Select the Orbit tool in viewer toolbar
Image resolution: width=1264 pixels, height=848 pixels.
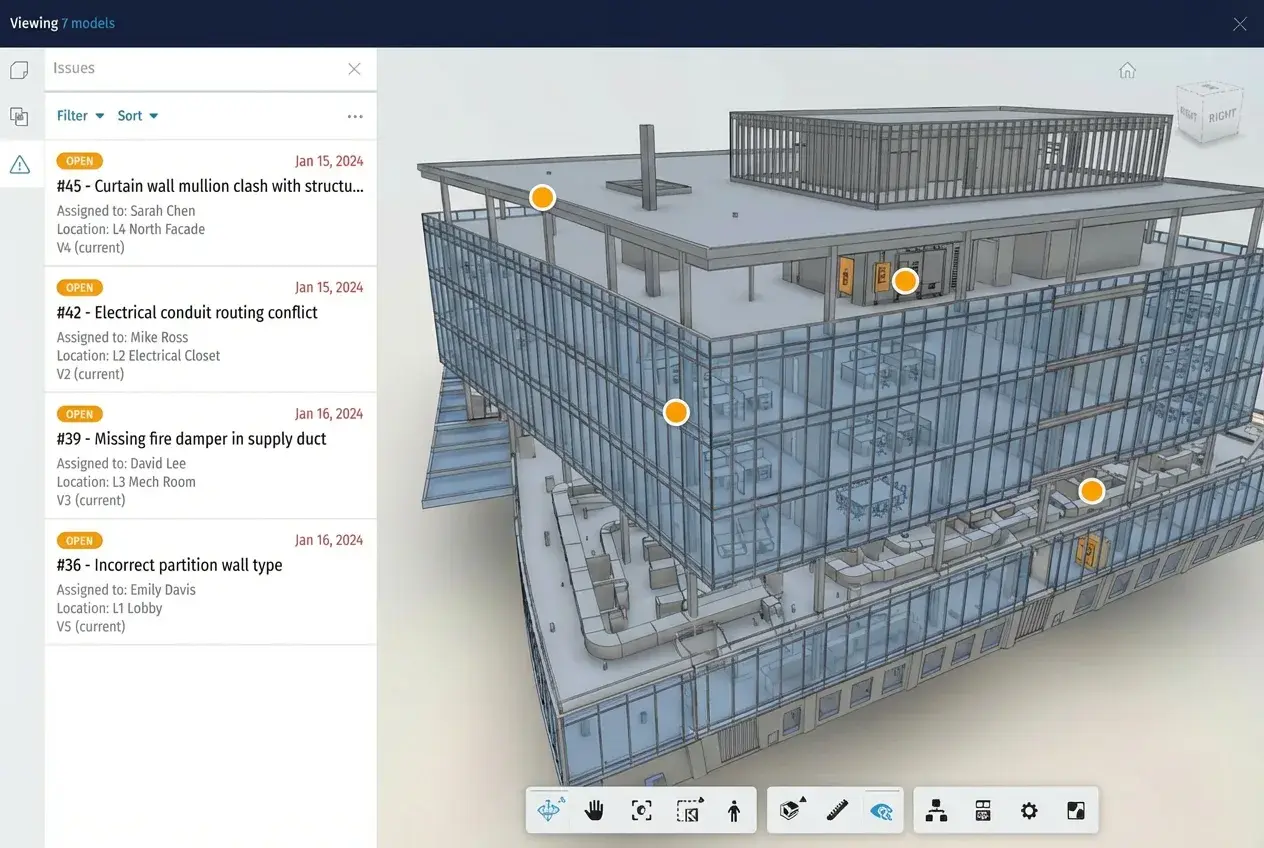[x=550, y=810]
